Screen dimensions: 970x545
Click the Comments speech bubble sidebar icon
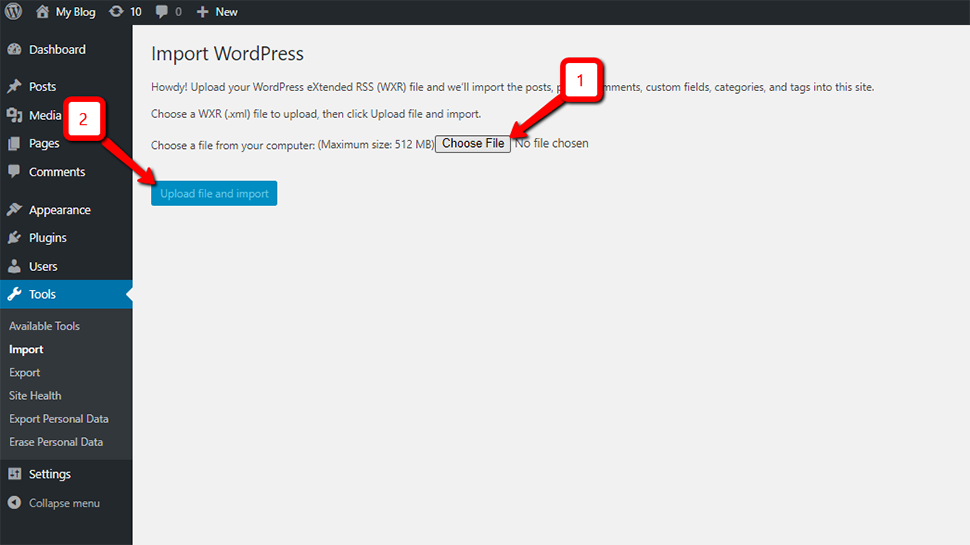(x=14, y=171)
